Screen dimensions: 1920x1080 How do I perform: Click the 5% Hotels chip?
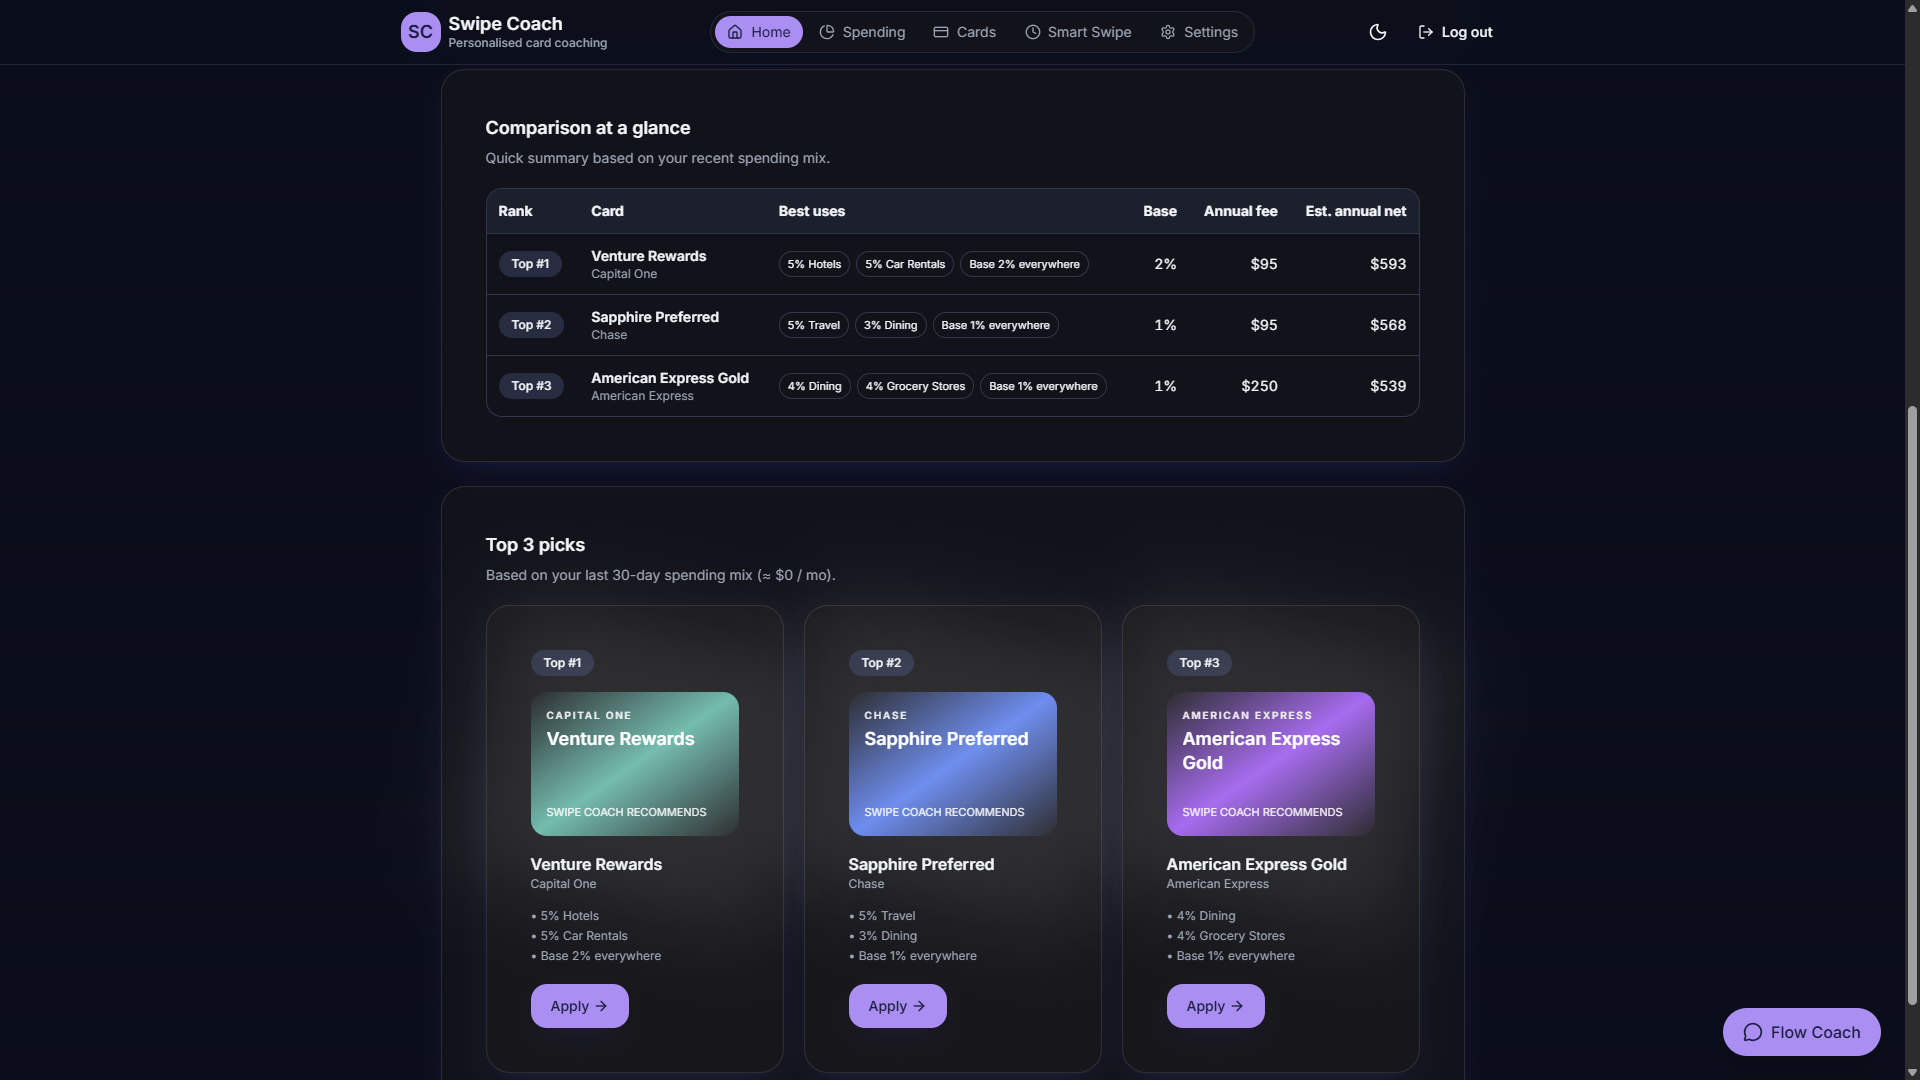coord(814,264)
